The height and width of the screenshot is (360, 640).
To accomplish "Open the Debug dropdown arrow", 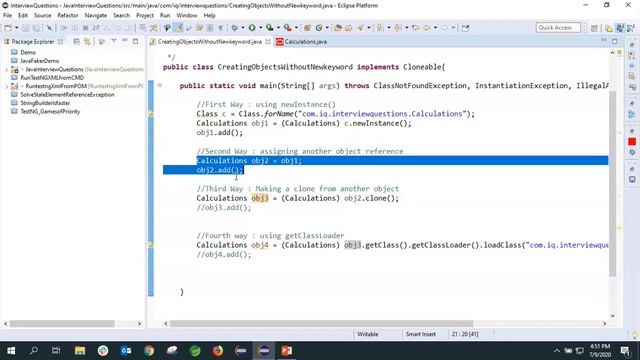I will [x=242, y=28].
